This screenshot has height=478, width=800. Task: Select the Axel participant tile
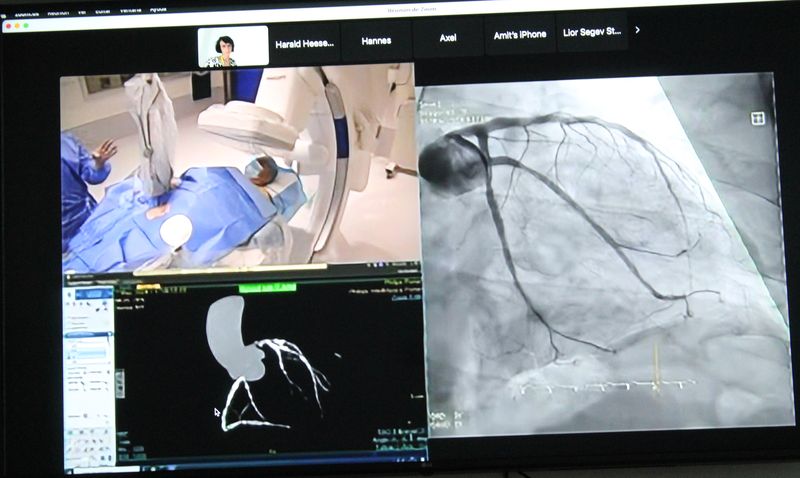(x=447, y=38)
